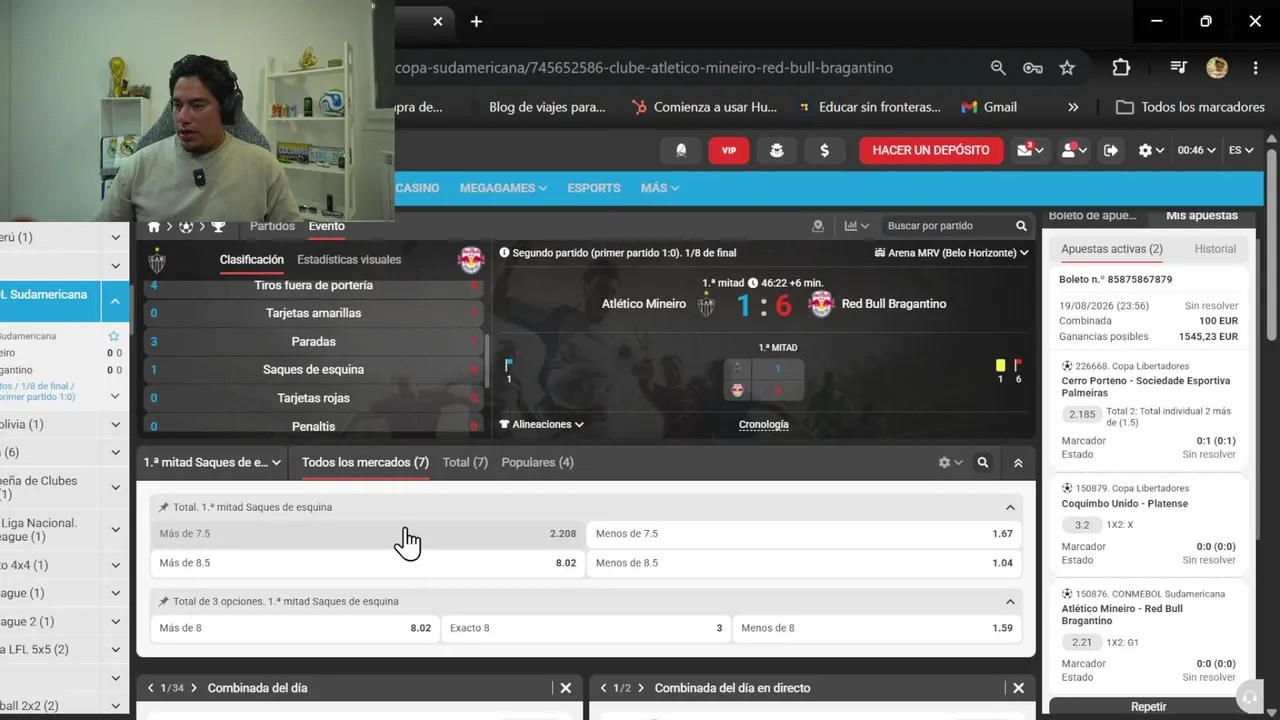
Task: Favorite the Sudamericana league with the star
Action: 113,336
